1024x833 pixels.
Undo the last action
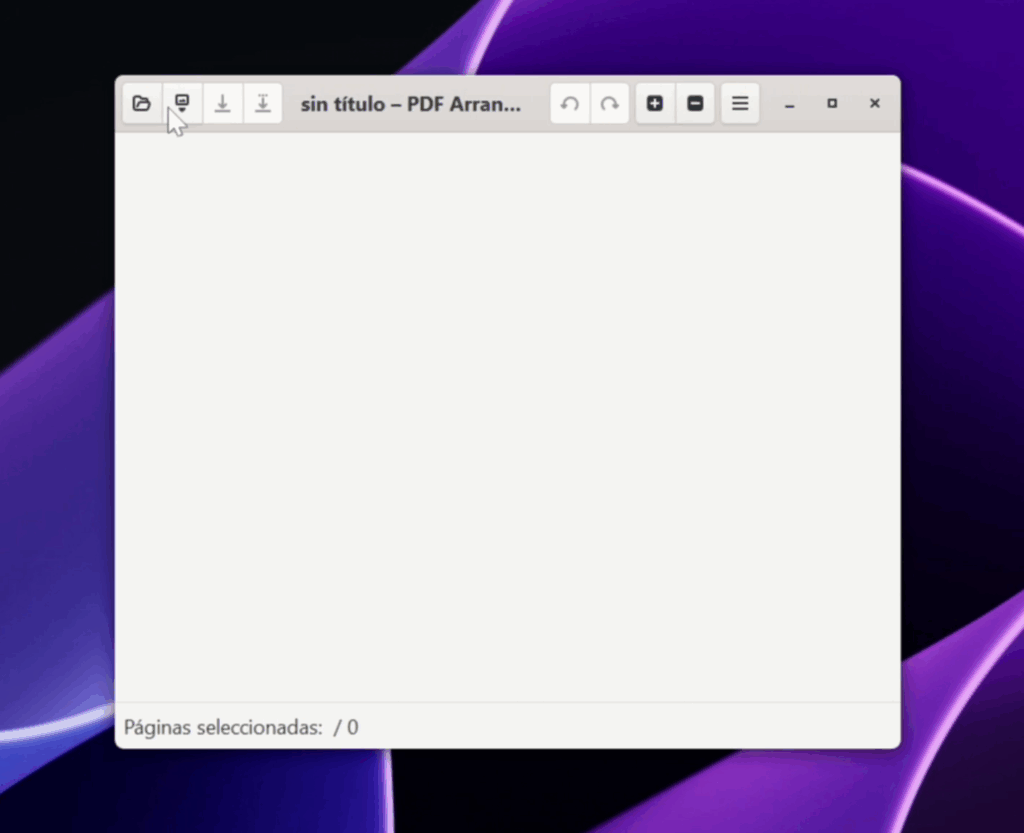coord(570,103)
